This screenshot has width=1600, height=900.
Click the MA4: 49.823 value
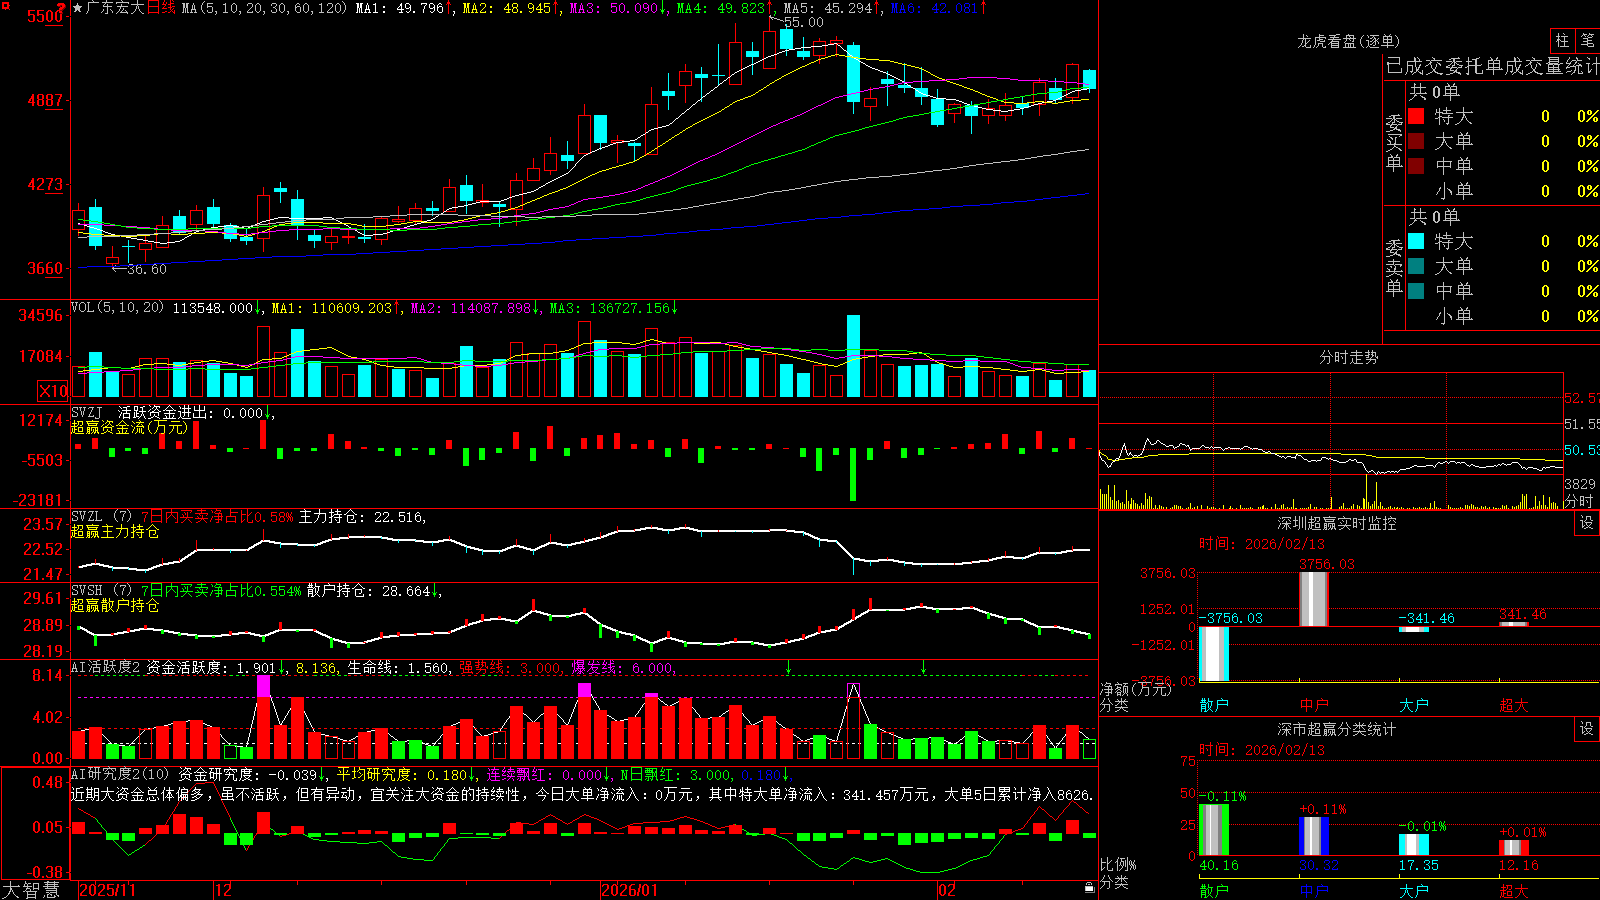point(720,8)
